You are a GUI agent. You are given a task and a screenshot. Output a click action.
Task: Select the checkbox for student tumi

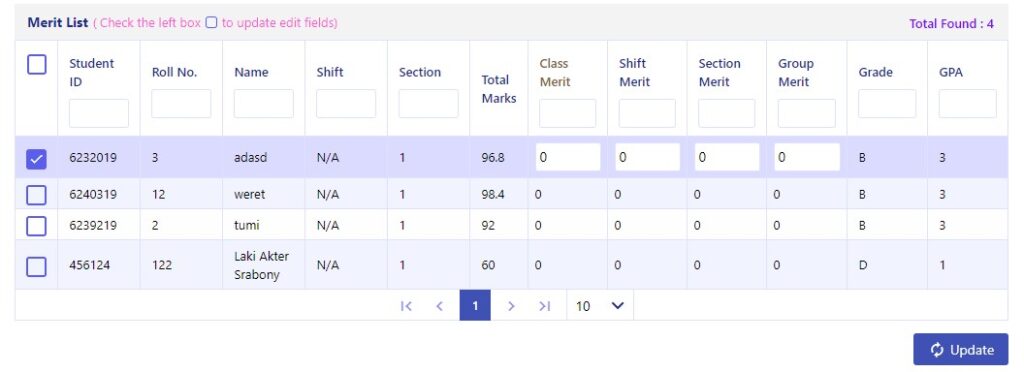(37, 226)
